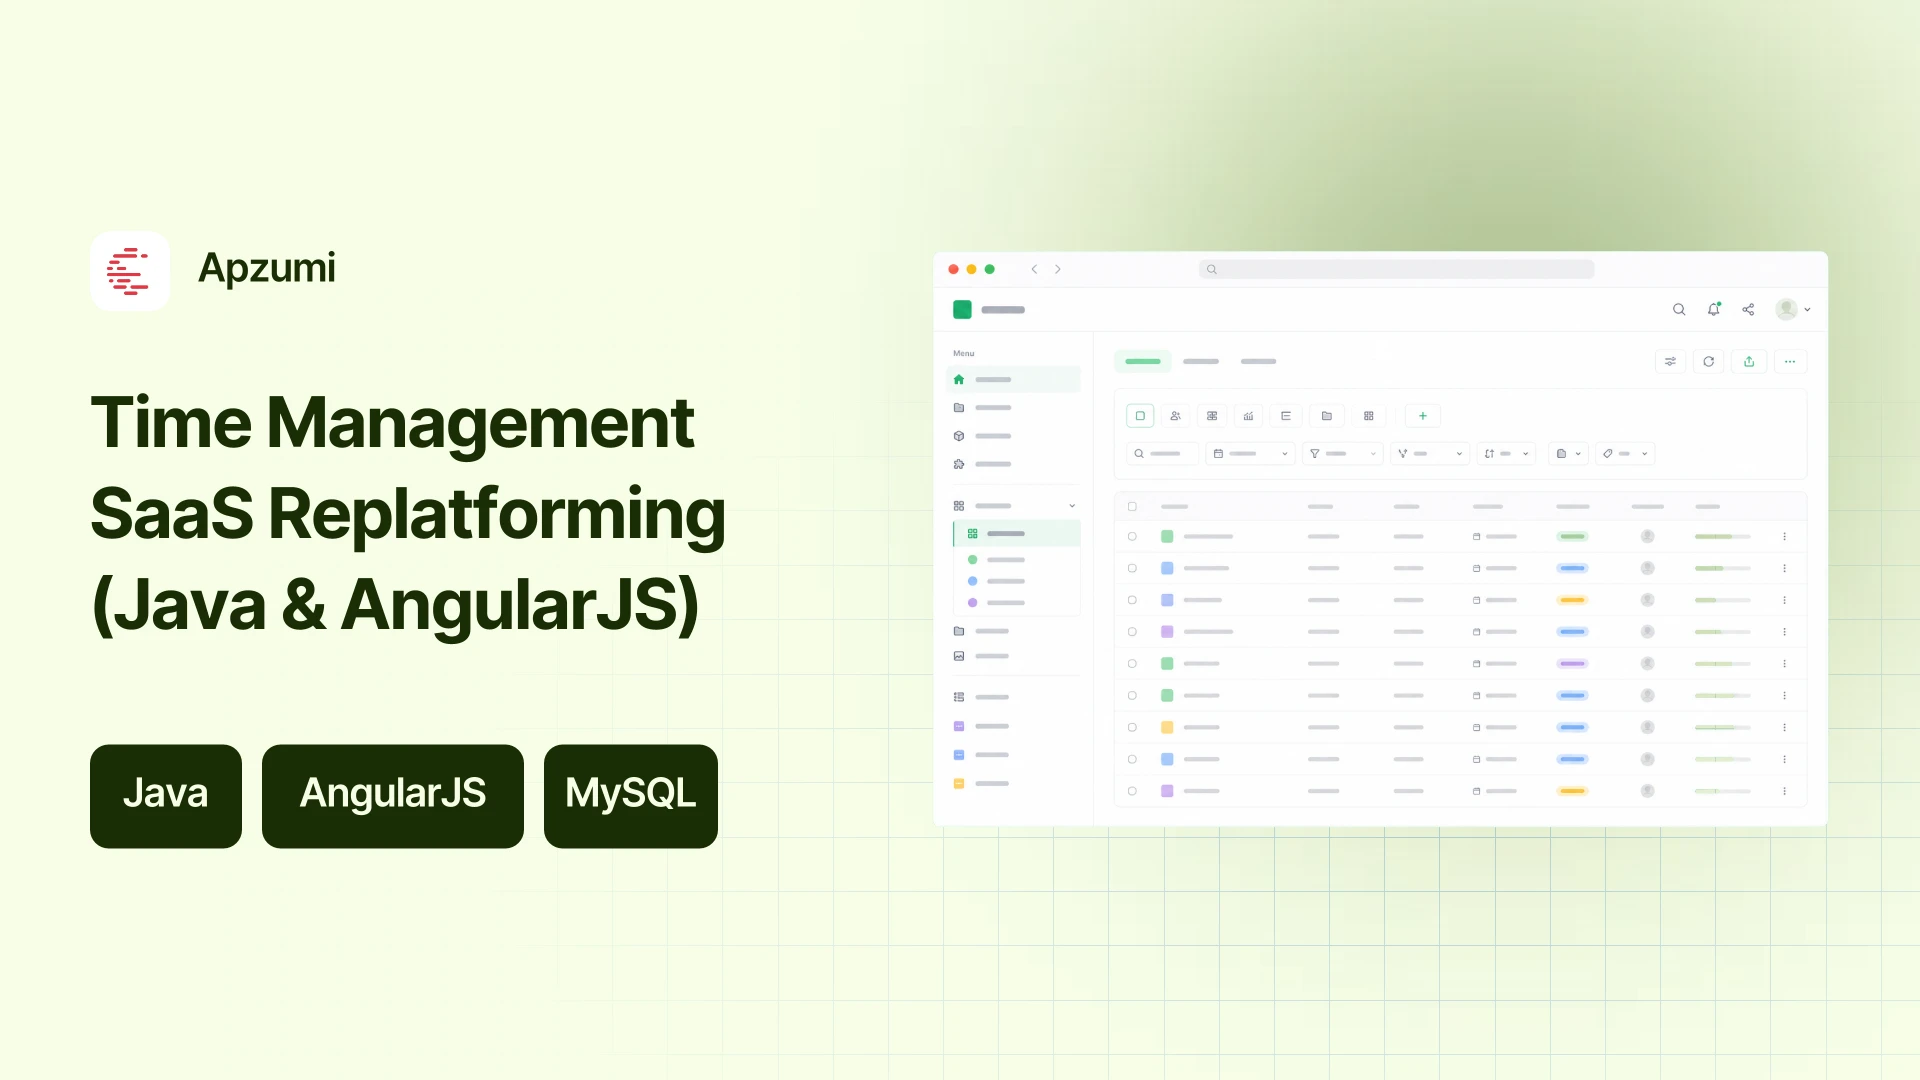Select the last table row's circle checkbox
The height and width of the screenshot is (1080, 1920).
1132,791
